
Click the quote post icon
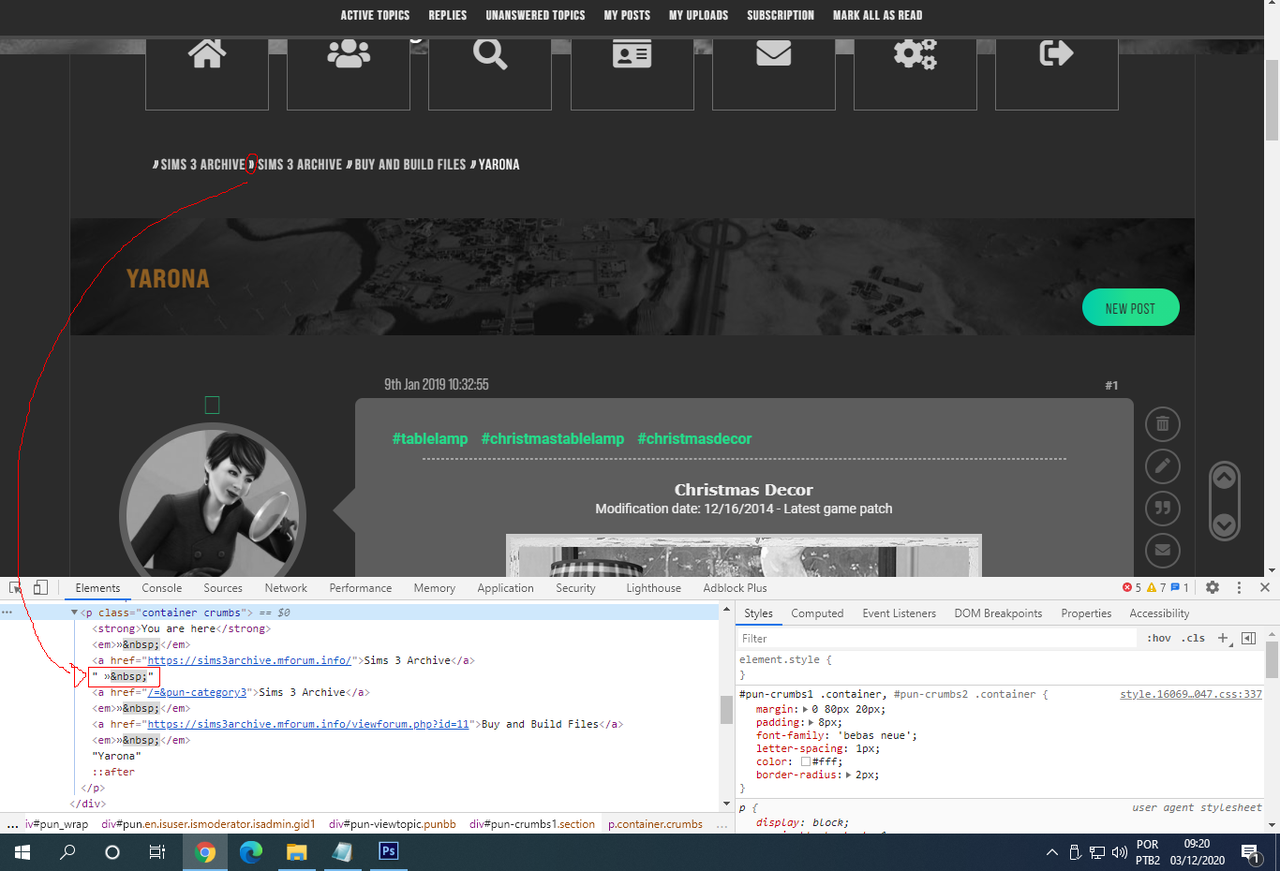[1162, 508]
